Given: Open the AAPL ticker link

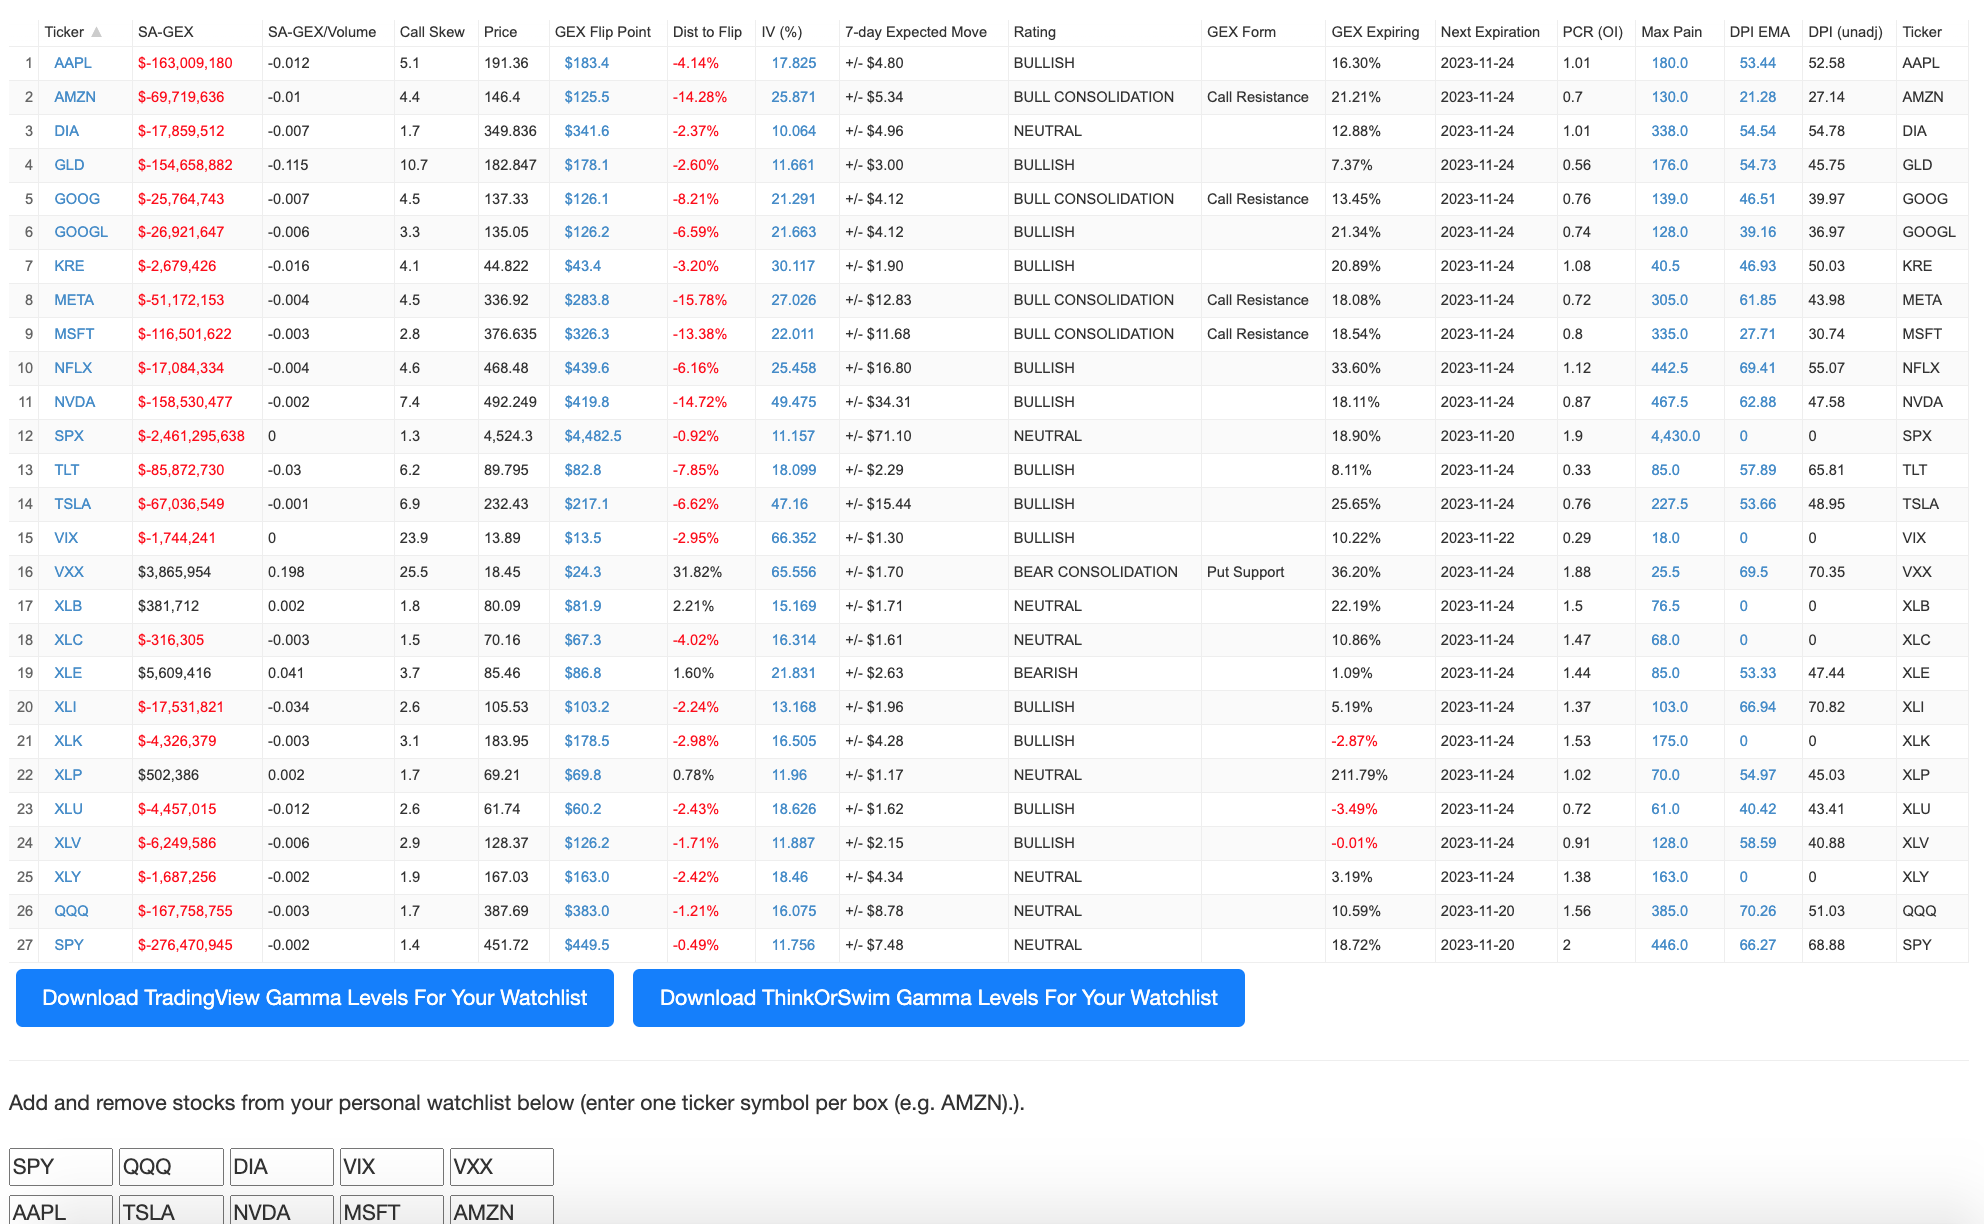Looking at the screenshot, I should point(72,63).
